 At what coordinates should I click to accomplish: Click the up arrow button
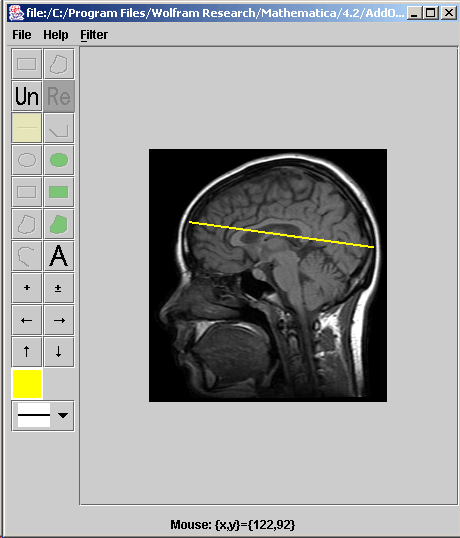click(x=27, y=352)
